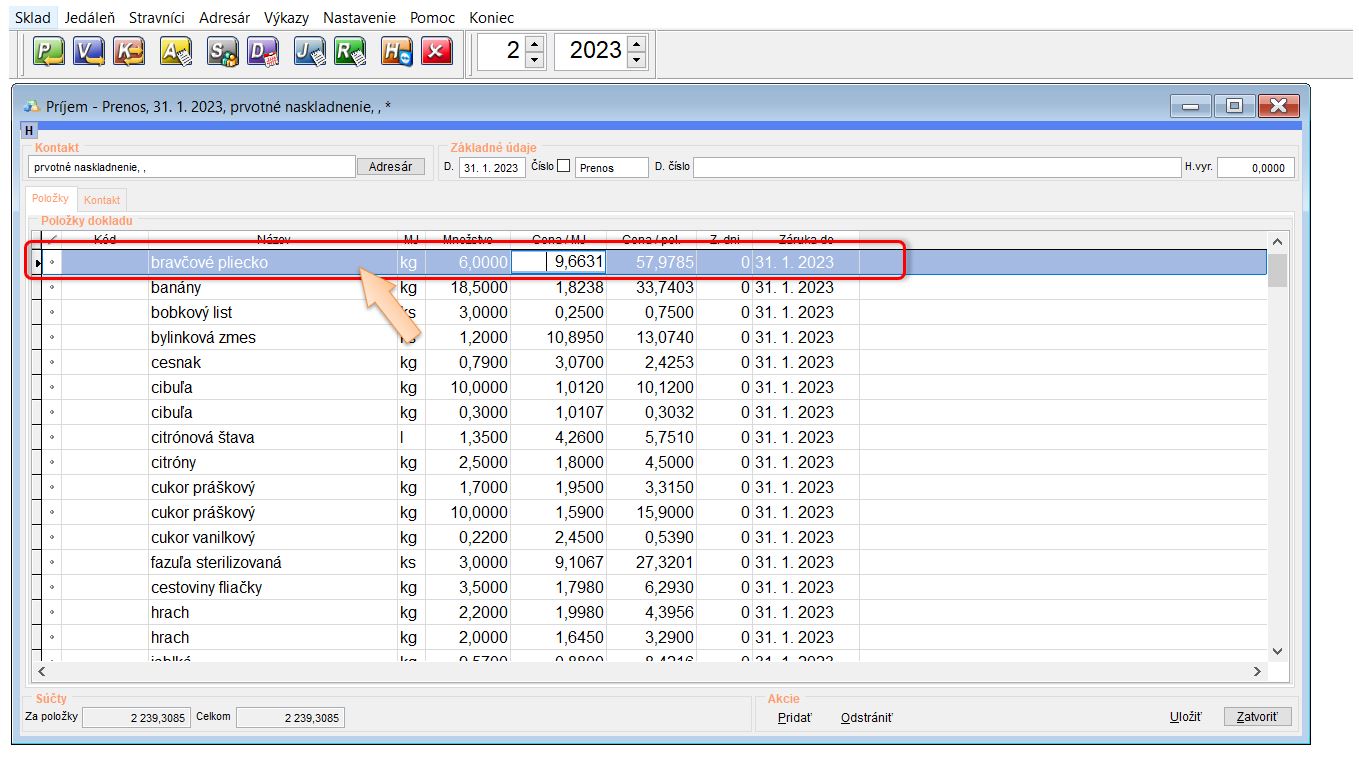Click the yellow A document icon
This screenshot has width=1359, height=764.
coord(176,52)
